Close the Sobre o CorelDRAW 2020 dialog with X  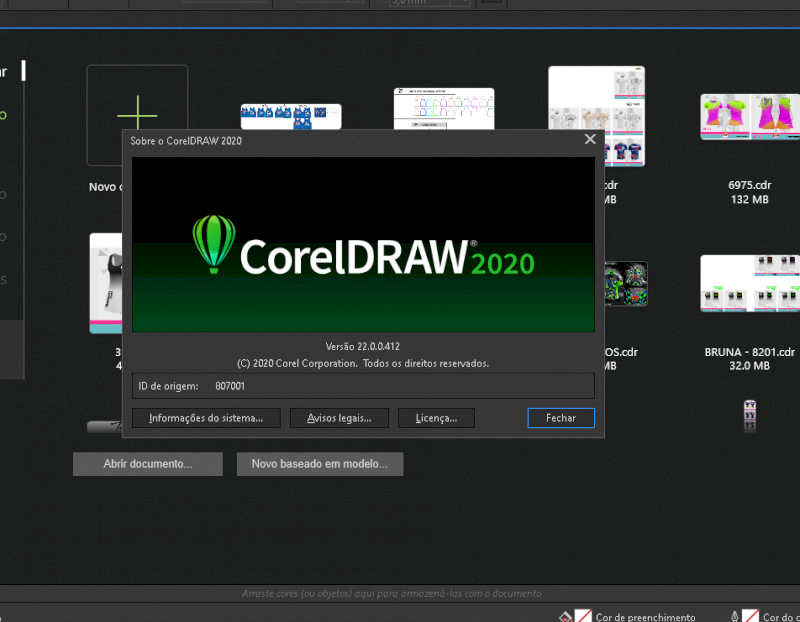[x=590, y=141]
